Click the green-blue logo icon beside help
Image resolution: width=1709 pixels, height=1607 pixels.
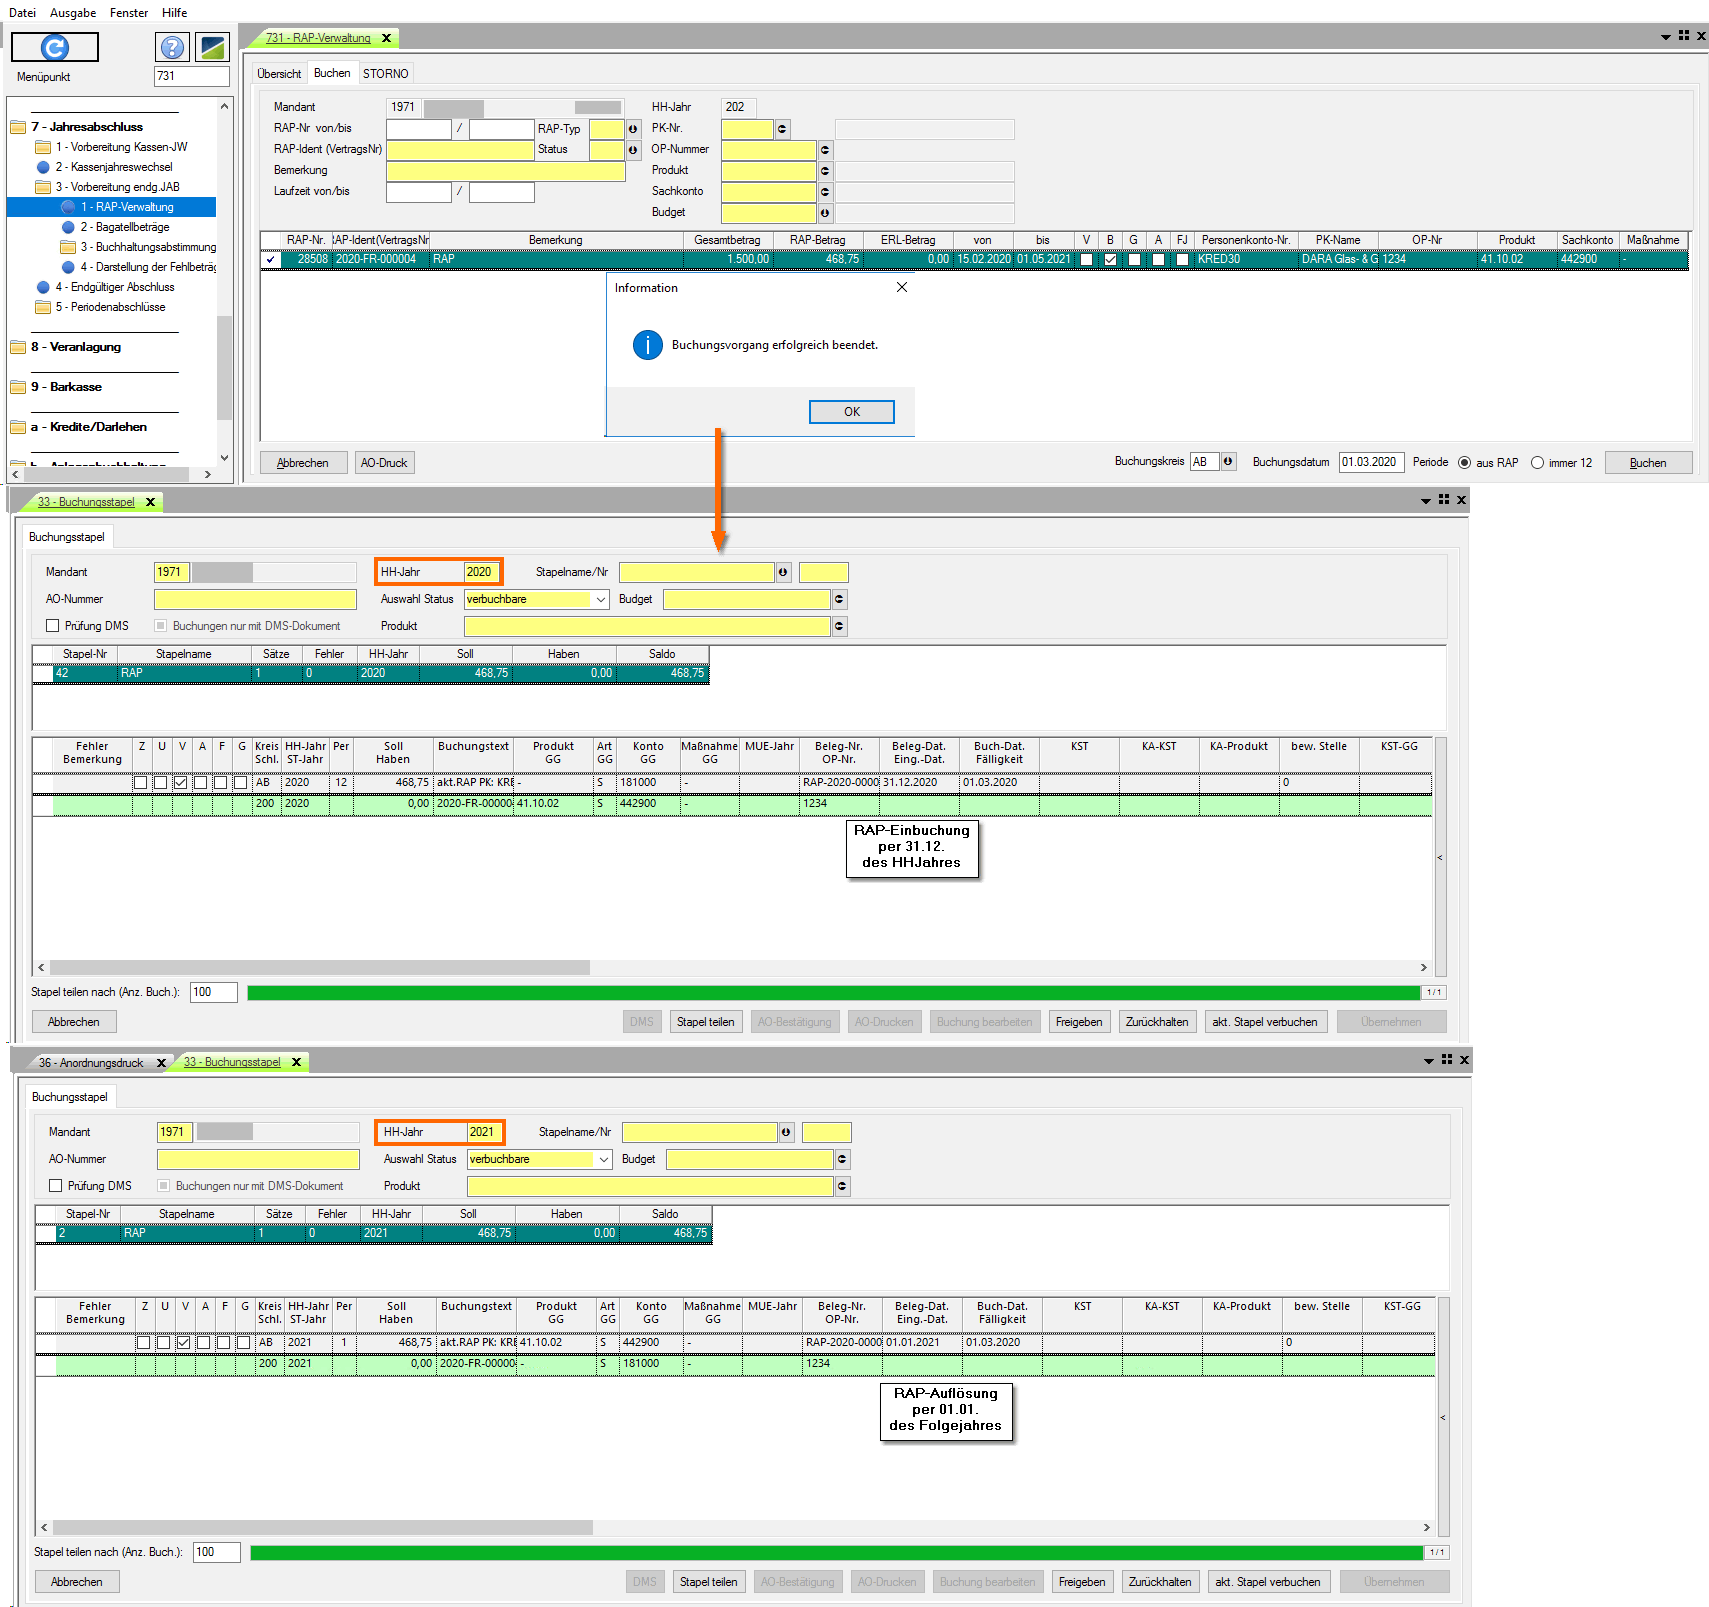pyautogui.click(x=212, y=47)
